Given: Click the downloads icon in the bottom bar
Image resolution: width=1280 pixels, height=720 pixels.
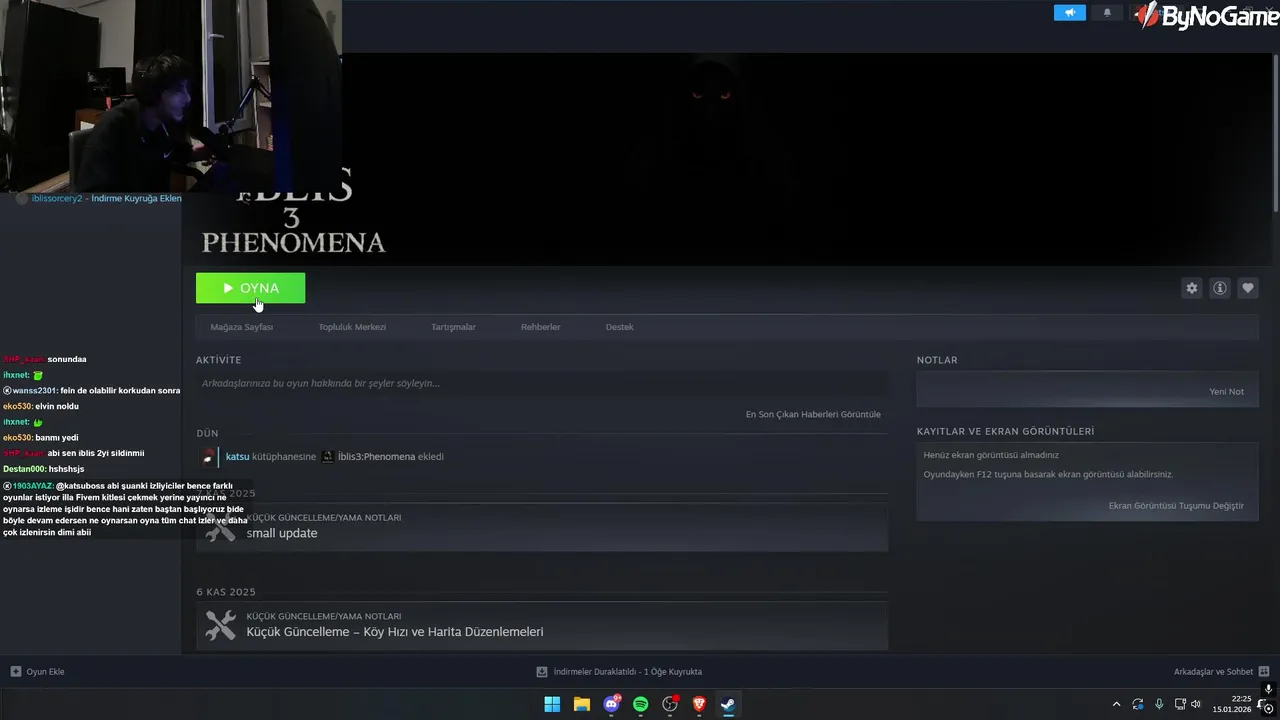Looking at the screenshot, I should (542, 672).
